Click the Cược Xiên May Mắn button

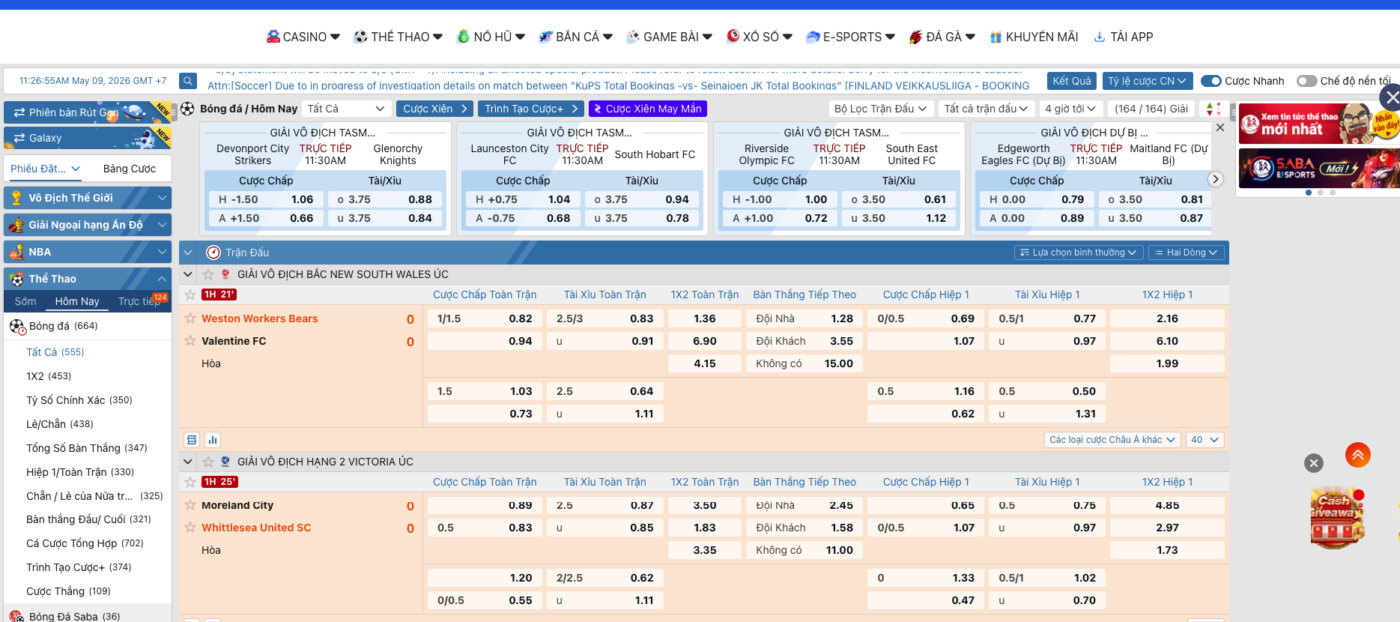click(x=647, y=109)
